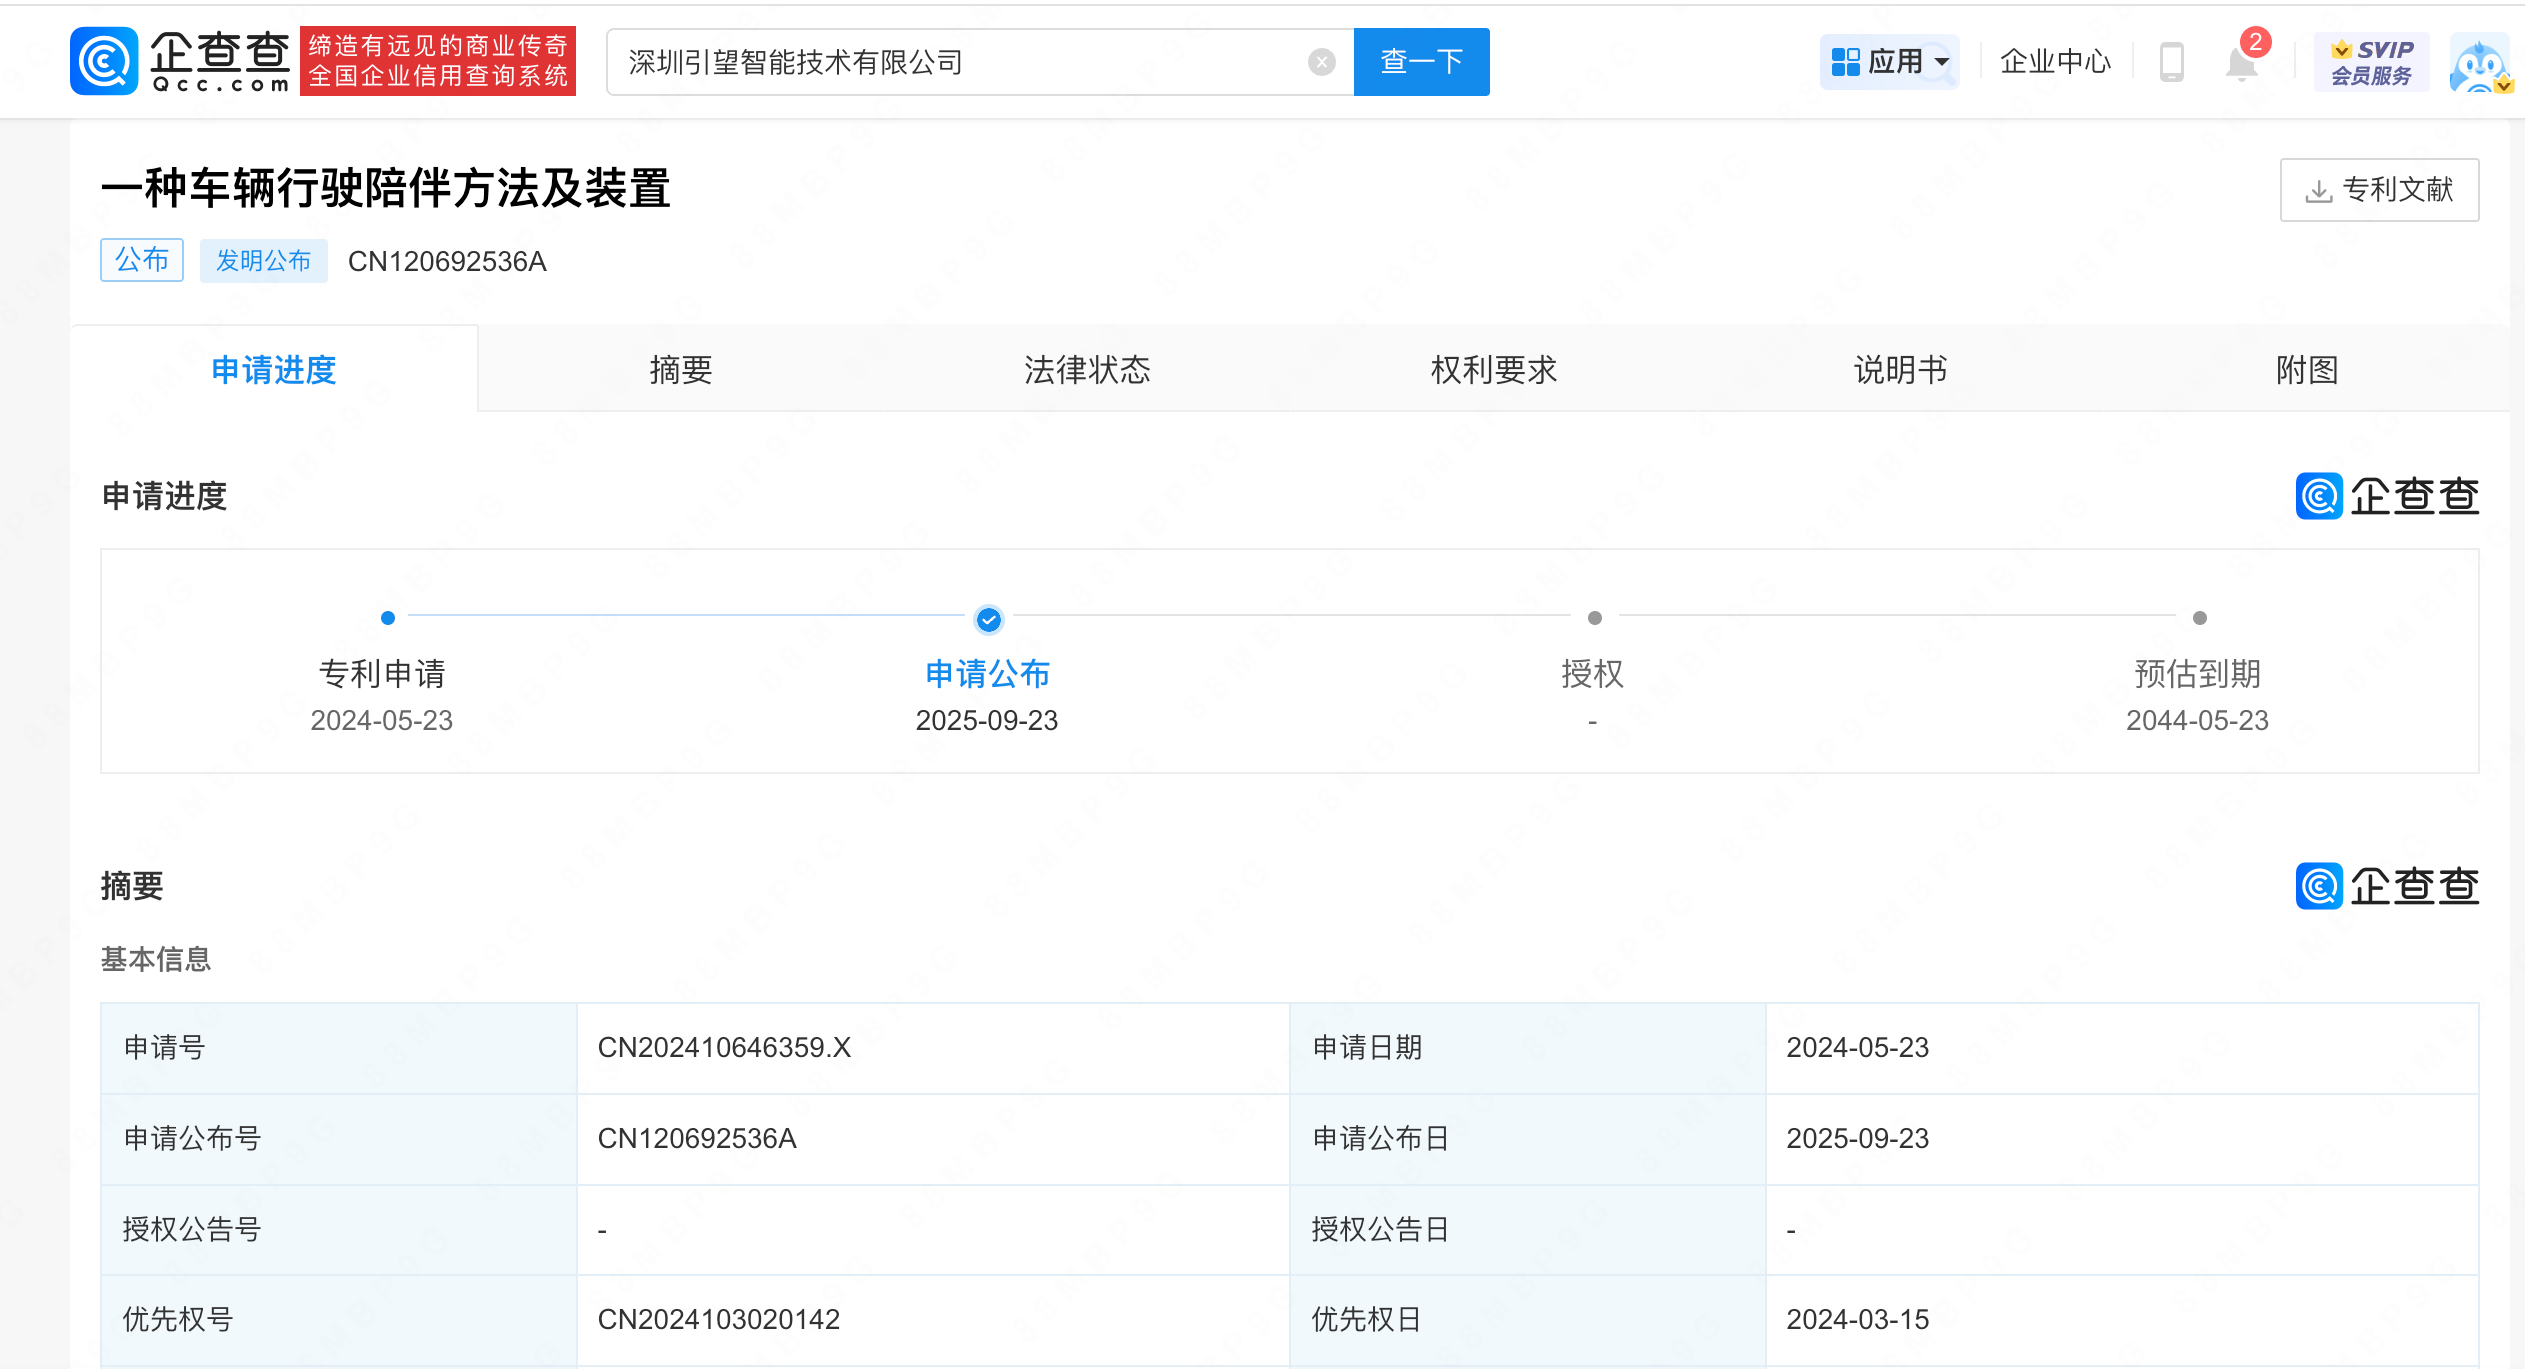Open the 企业中心 link
The image size is (2526, 1370).
pyautogui.click(x=2055, y=62)
